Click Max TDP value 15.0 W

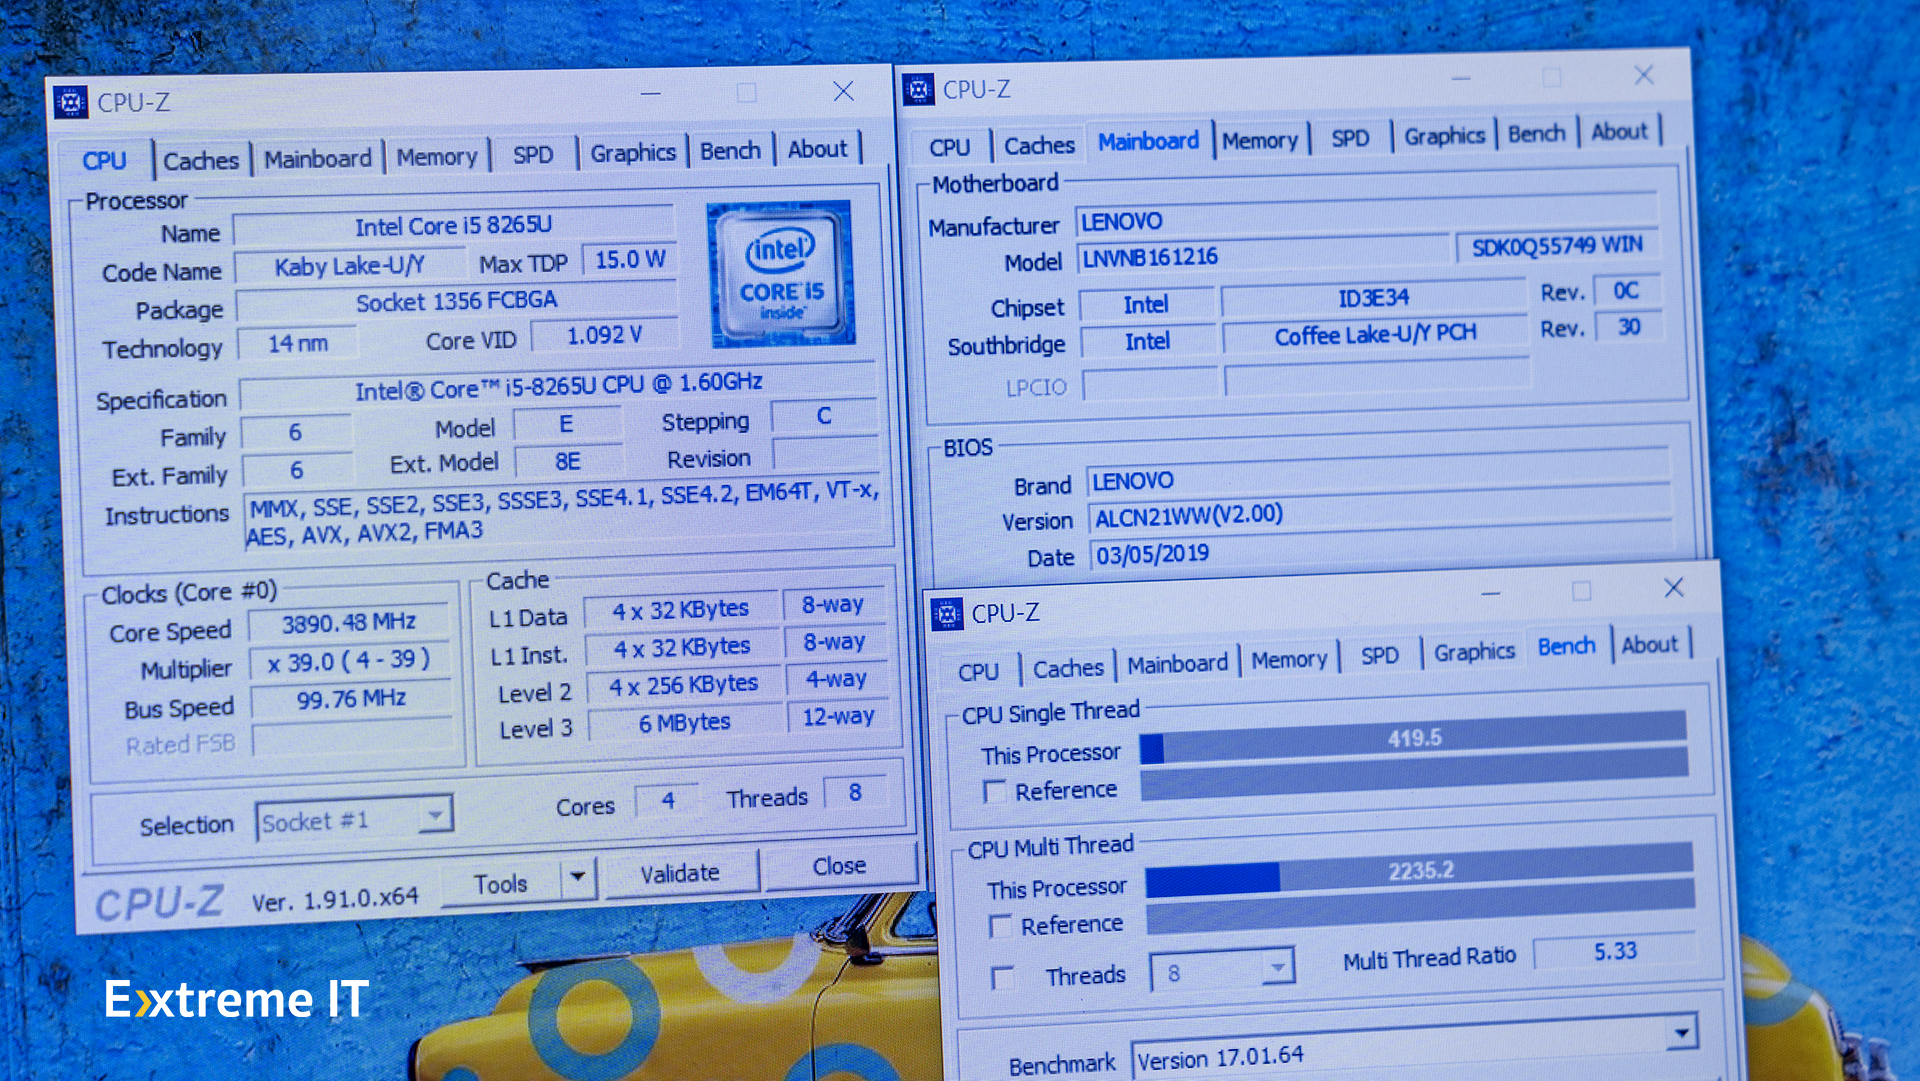(x=630, y=259)
